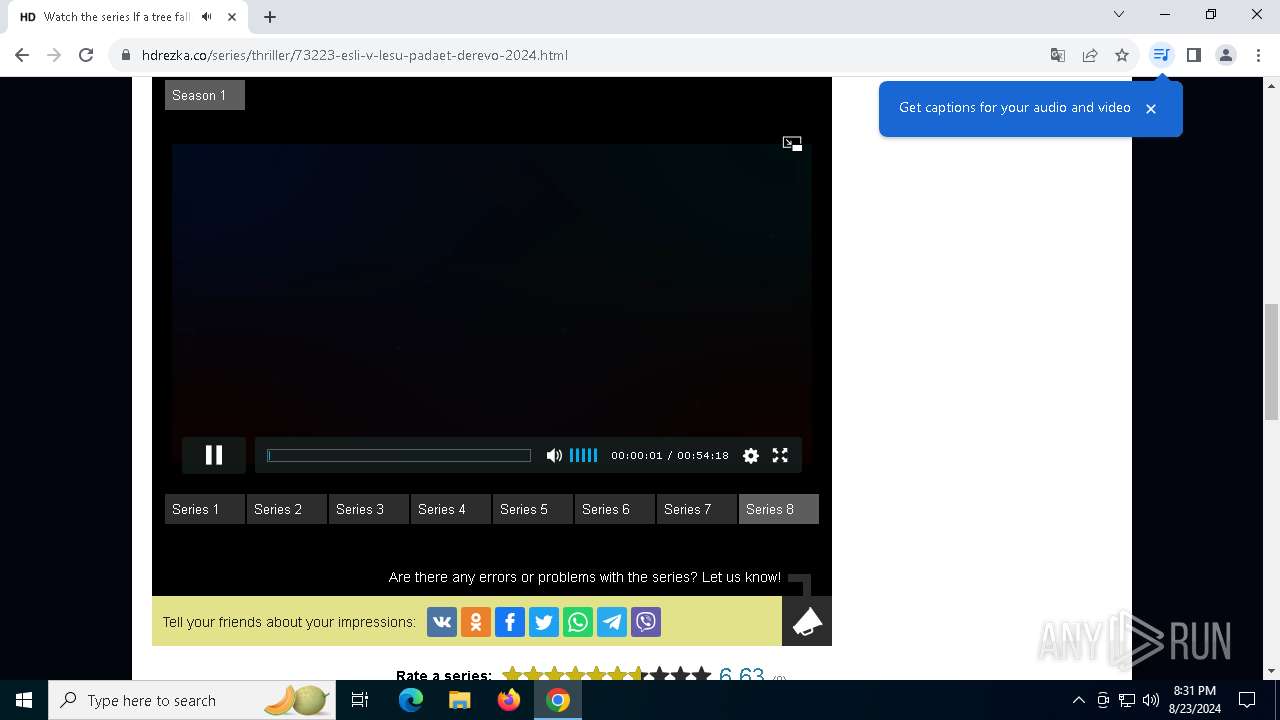Select the Series 8 episode
Screen dimensions: 1280x720
[779, 509]
